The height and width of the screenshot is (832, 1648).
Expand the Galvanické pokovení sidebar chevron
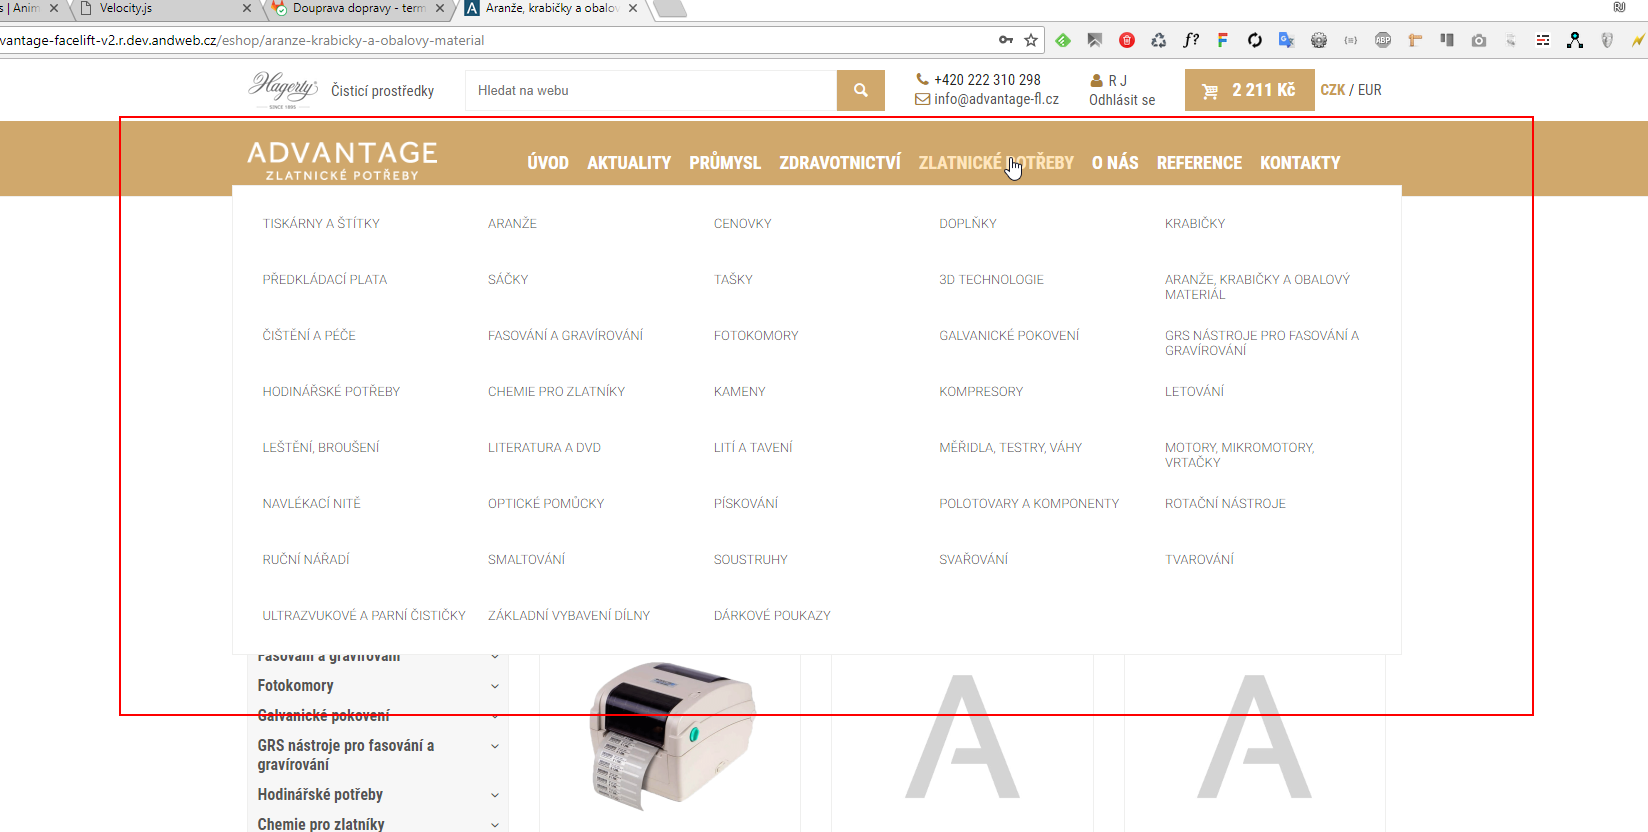tap(495, 716)
